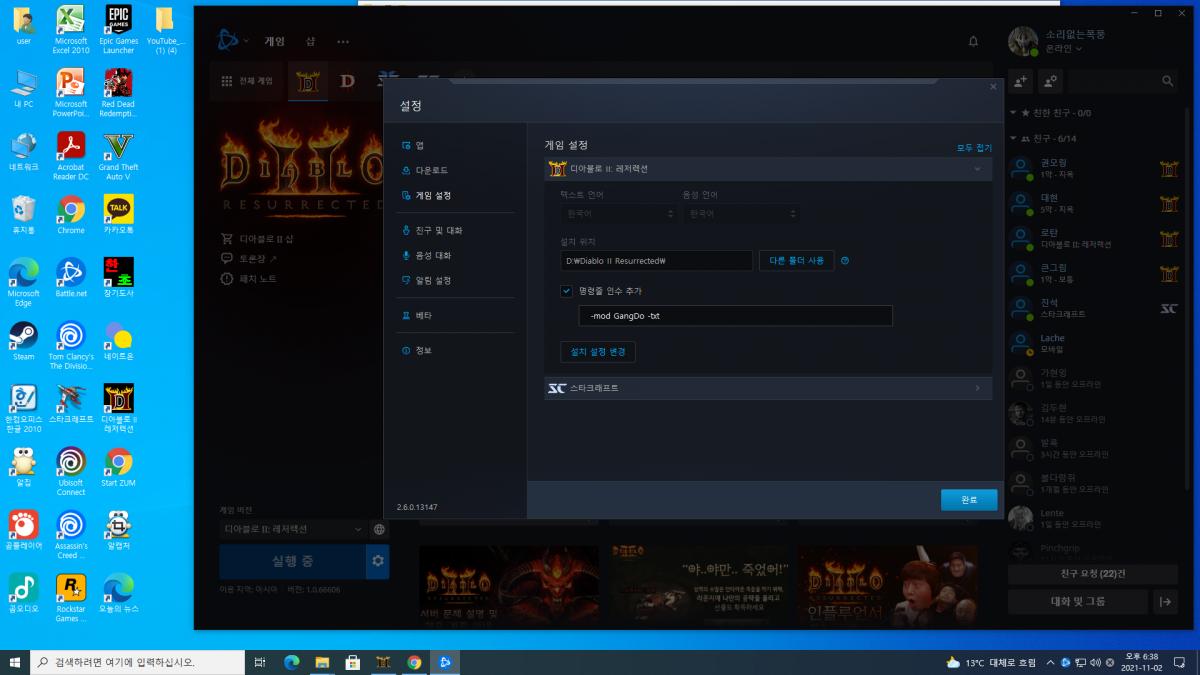The width and height of the screenshot is (1200, 675).
Task: Open Steam desktop shortcut
Action: tap(23, 340)
